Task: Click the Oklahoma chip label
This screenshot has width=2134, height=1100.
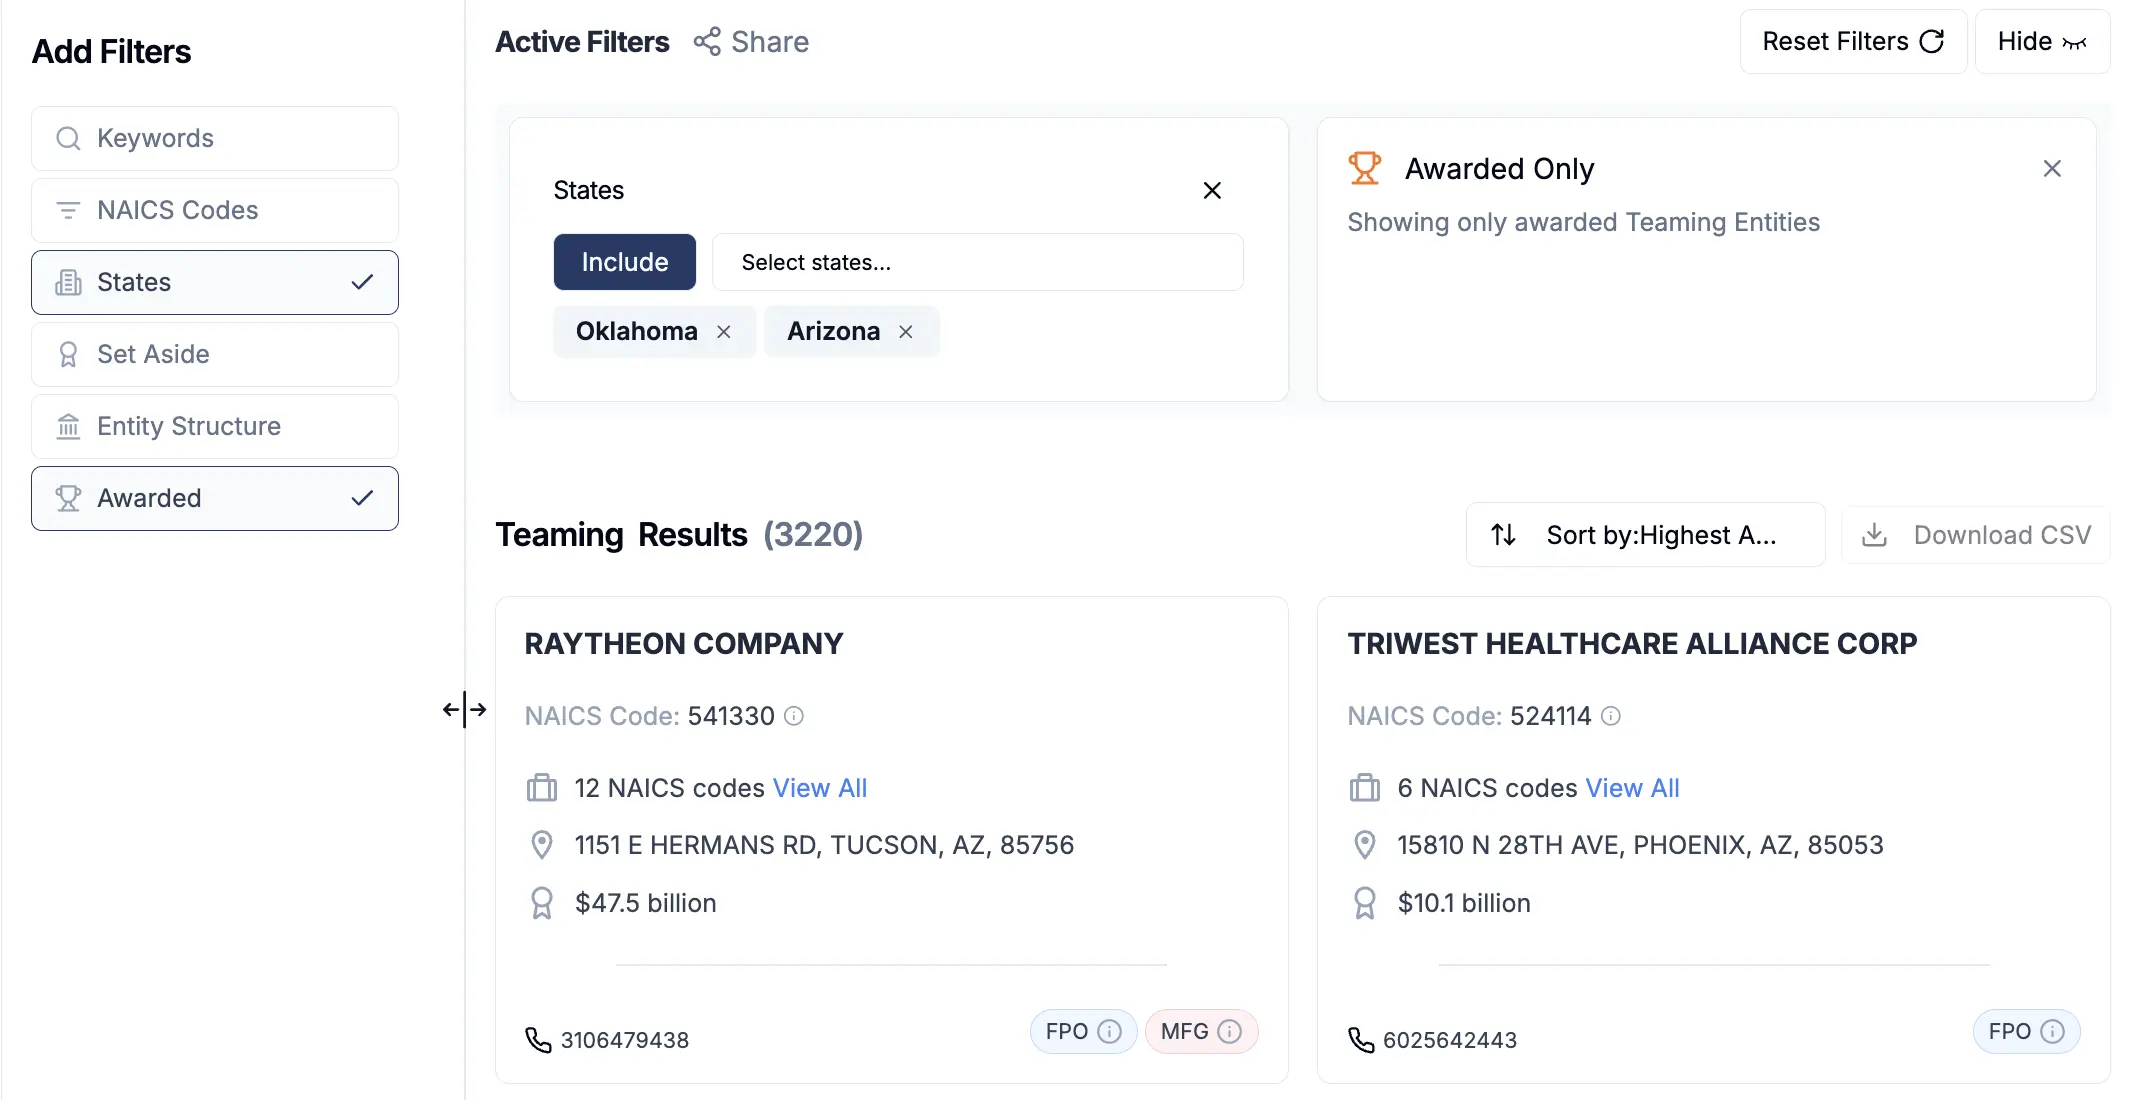Action: click(x=637, y=331)
